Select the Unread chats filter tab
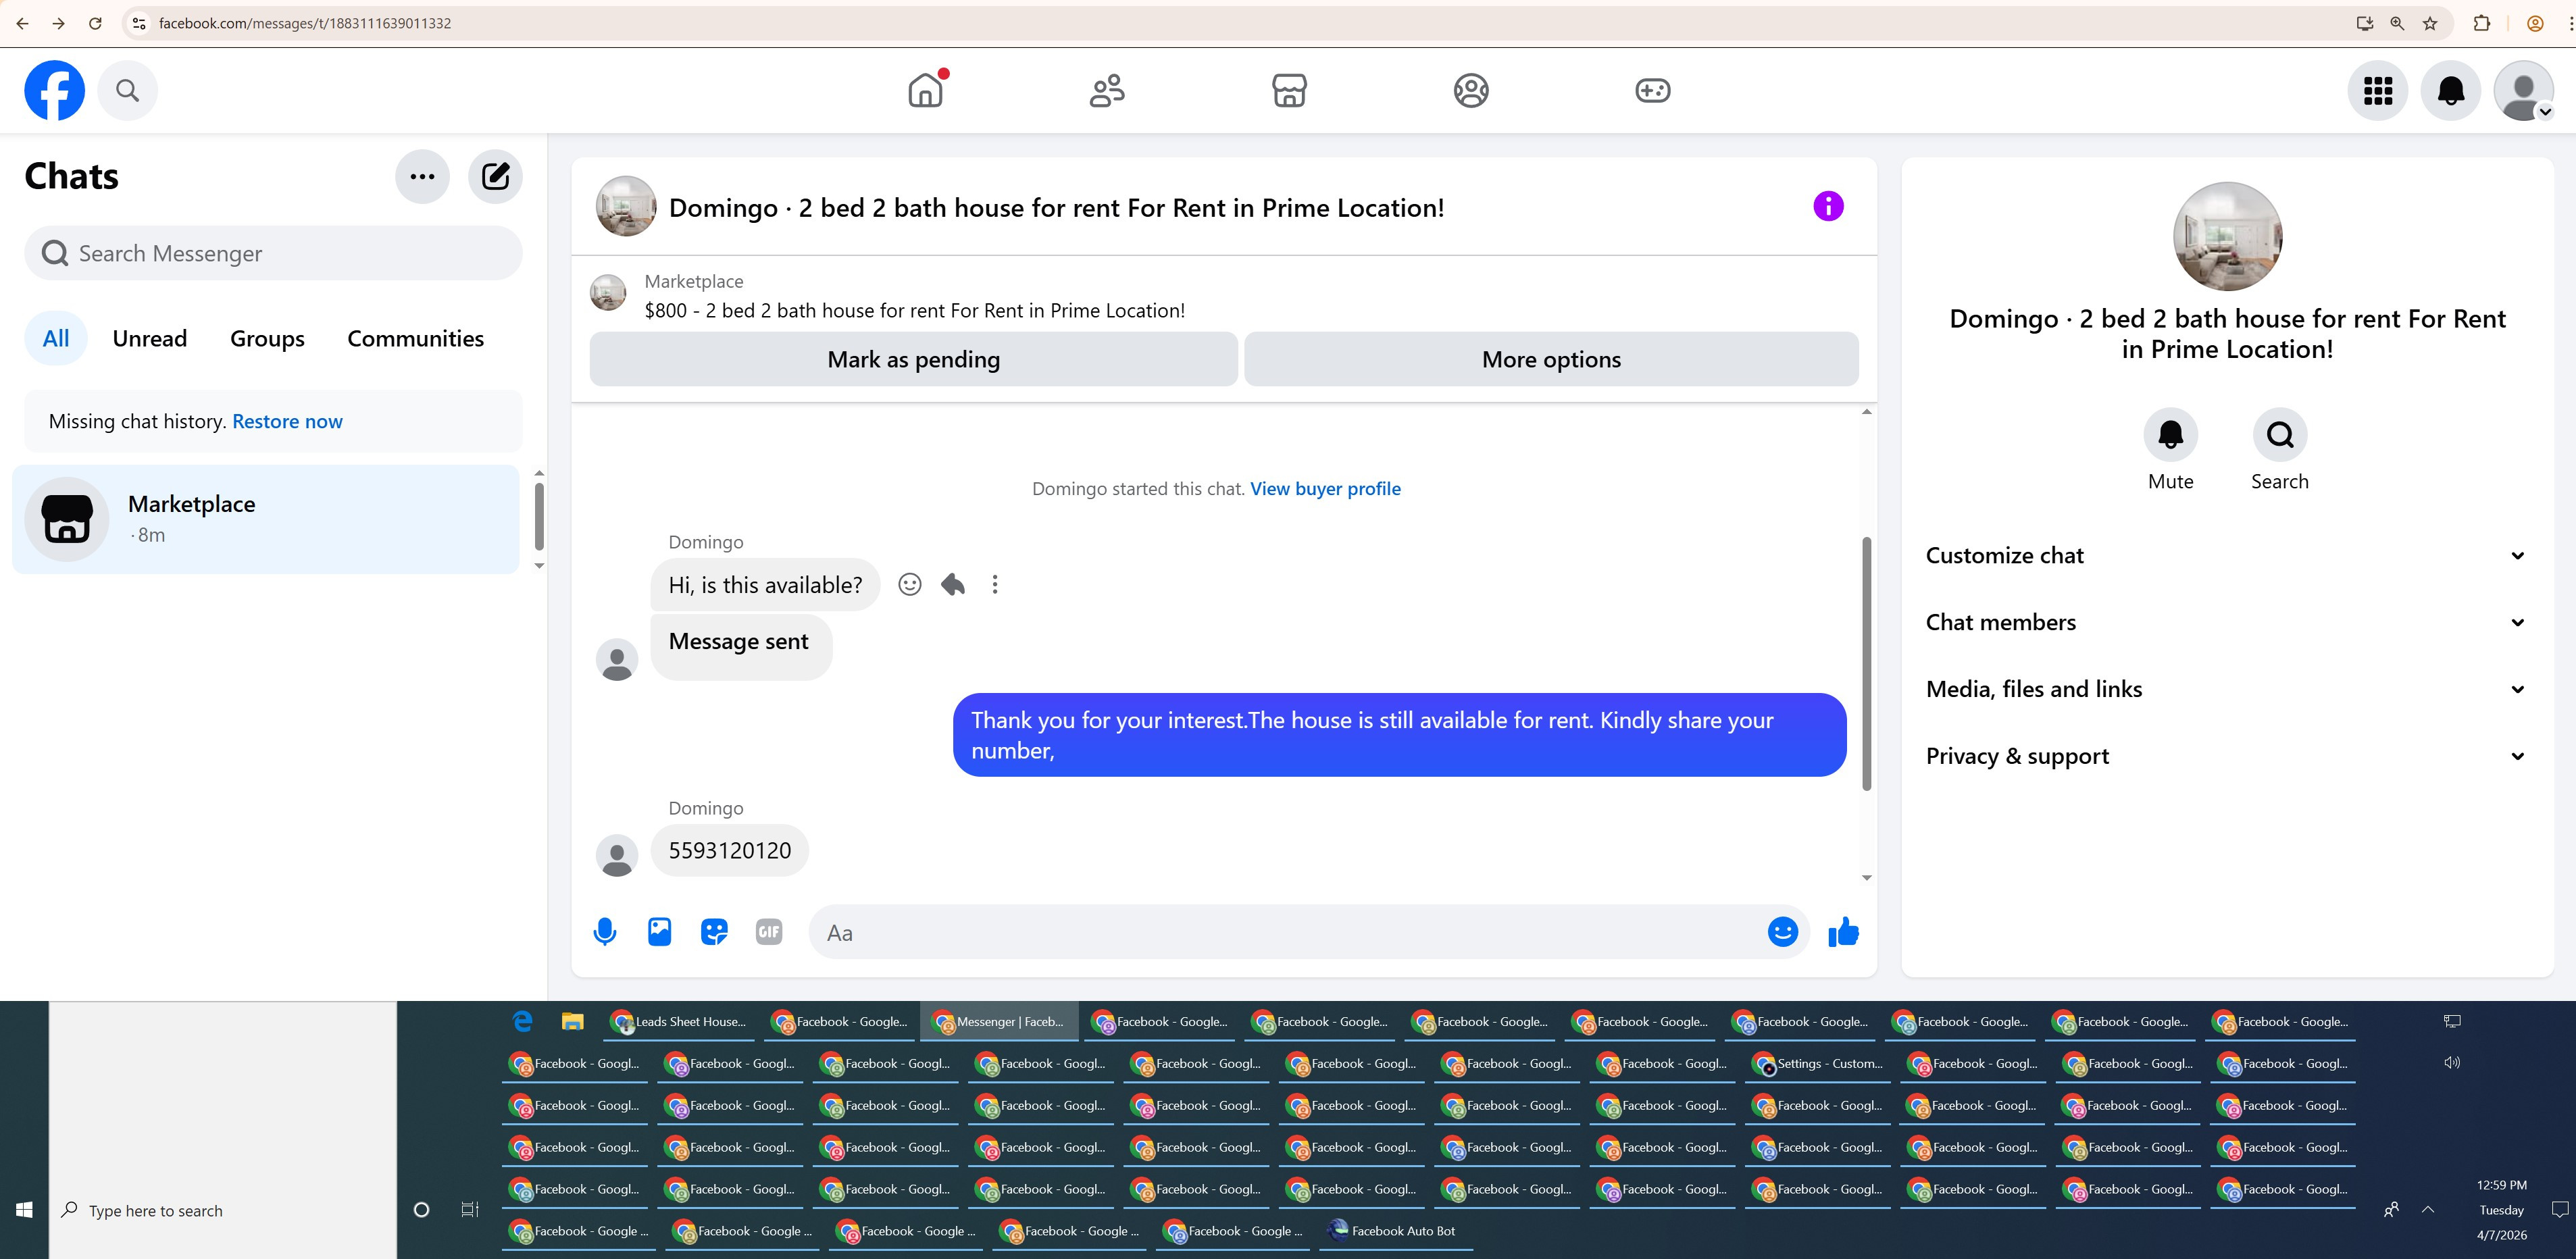The image size is (2576, 1259). [150, 338]
